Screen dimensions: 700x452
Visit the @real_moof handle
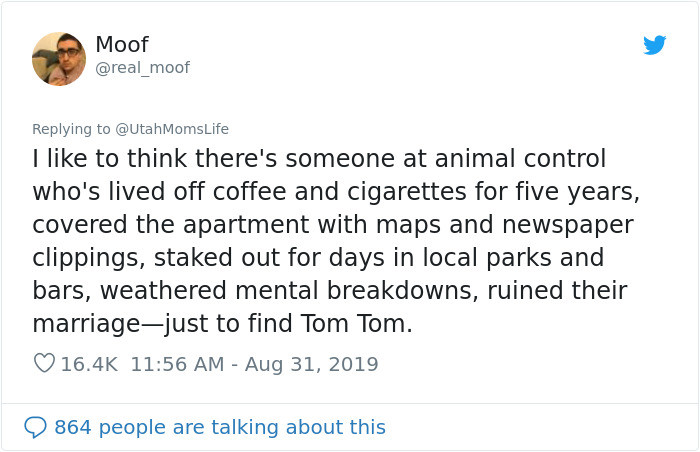(142, 68)
